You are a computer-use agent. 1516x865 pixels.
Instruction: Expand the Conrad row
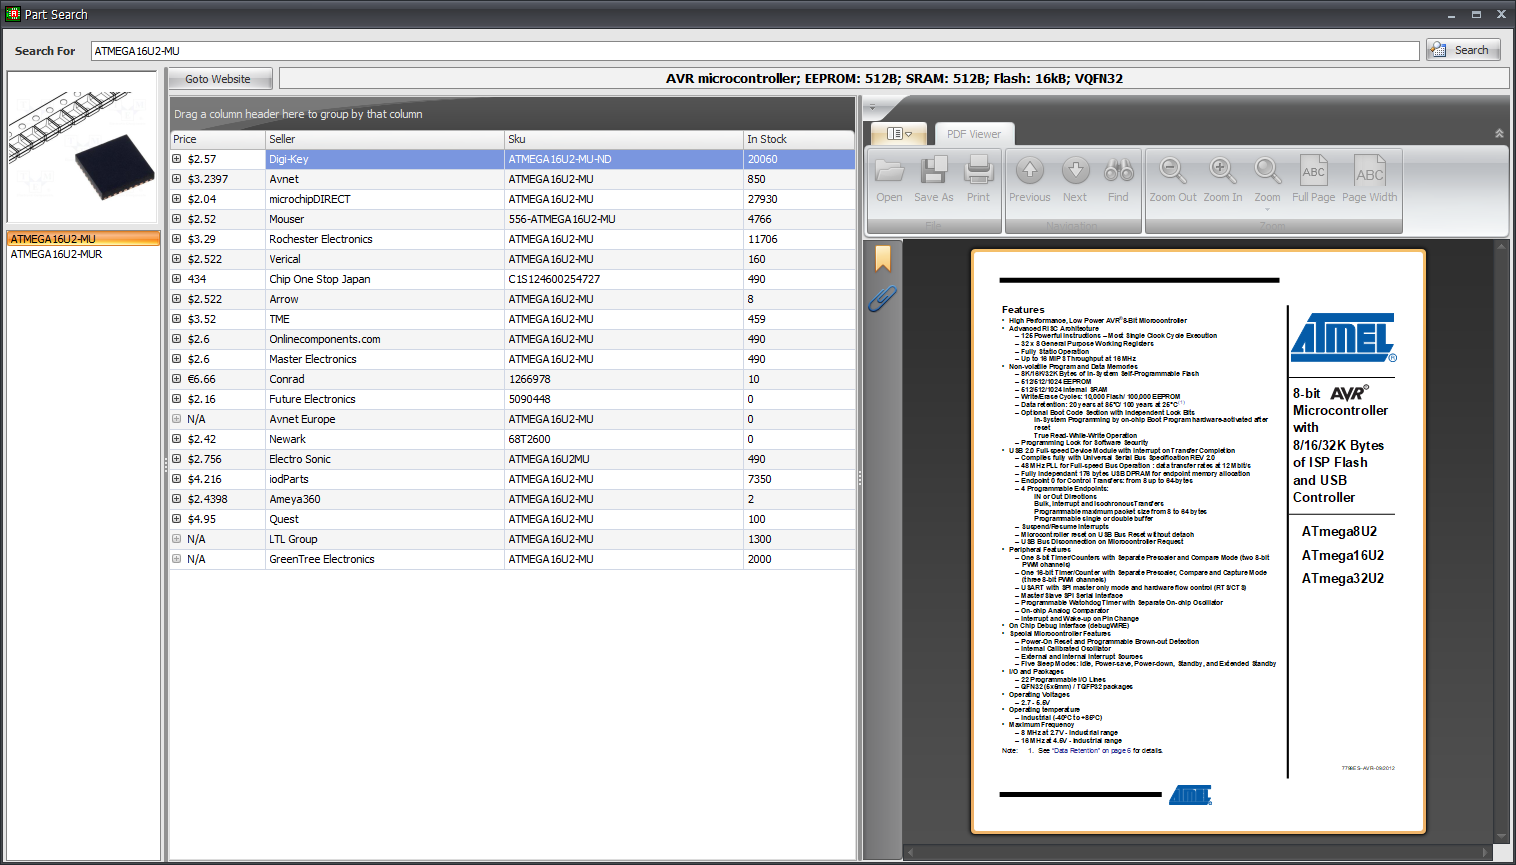pyautogui.click(x=177, y=379)
